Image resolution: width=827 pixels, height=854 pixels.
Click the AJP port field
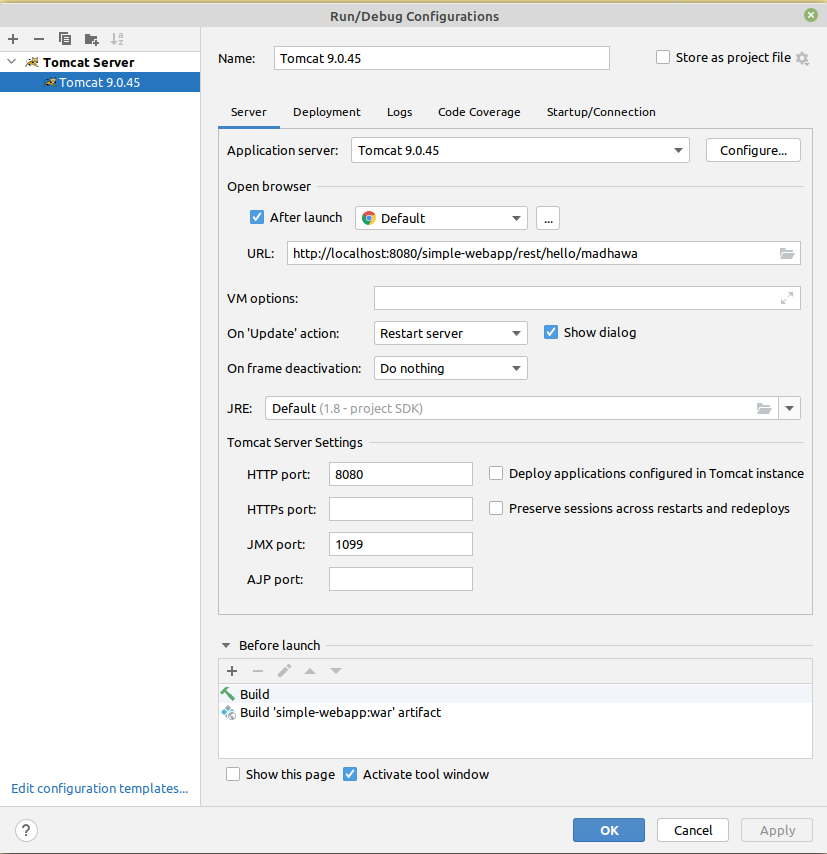(401, 579)
